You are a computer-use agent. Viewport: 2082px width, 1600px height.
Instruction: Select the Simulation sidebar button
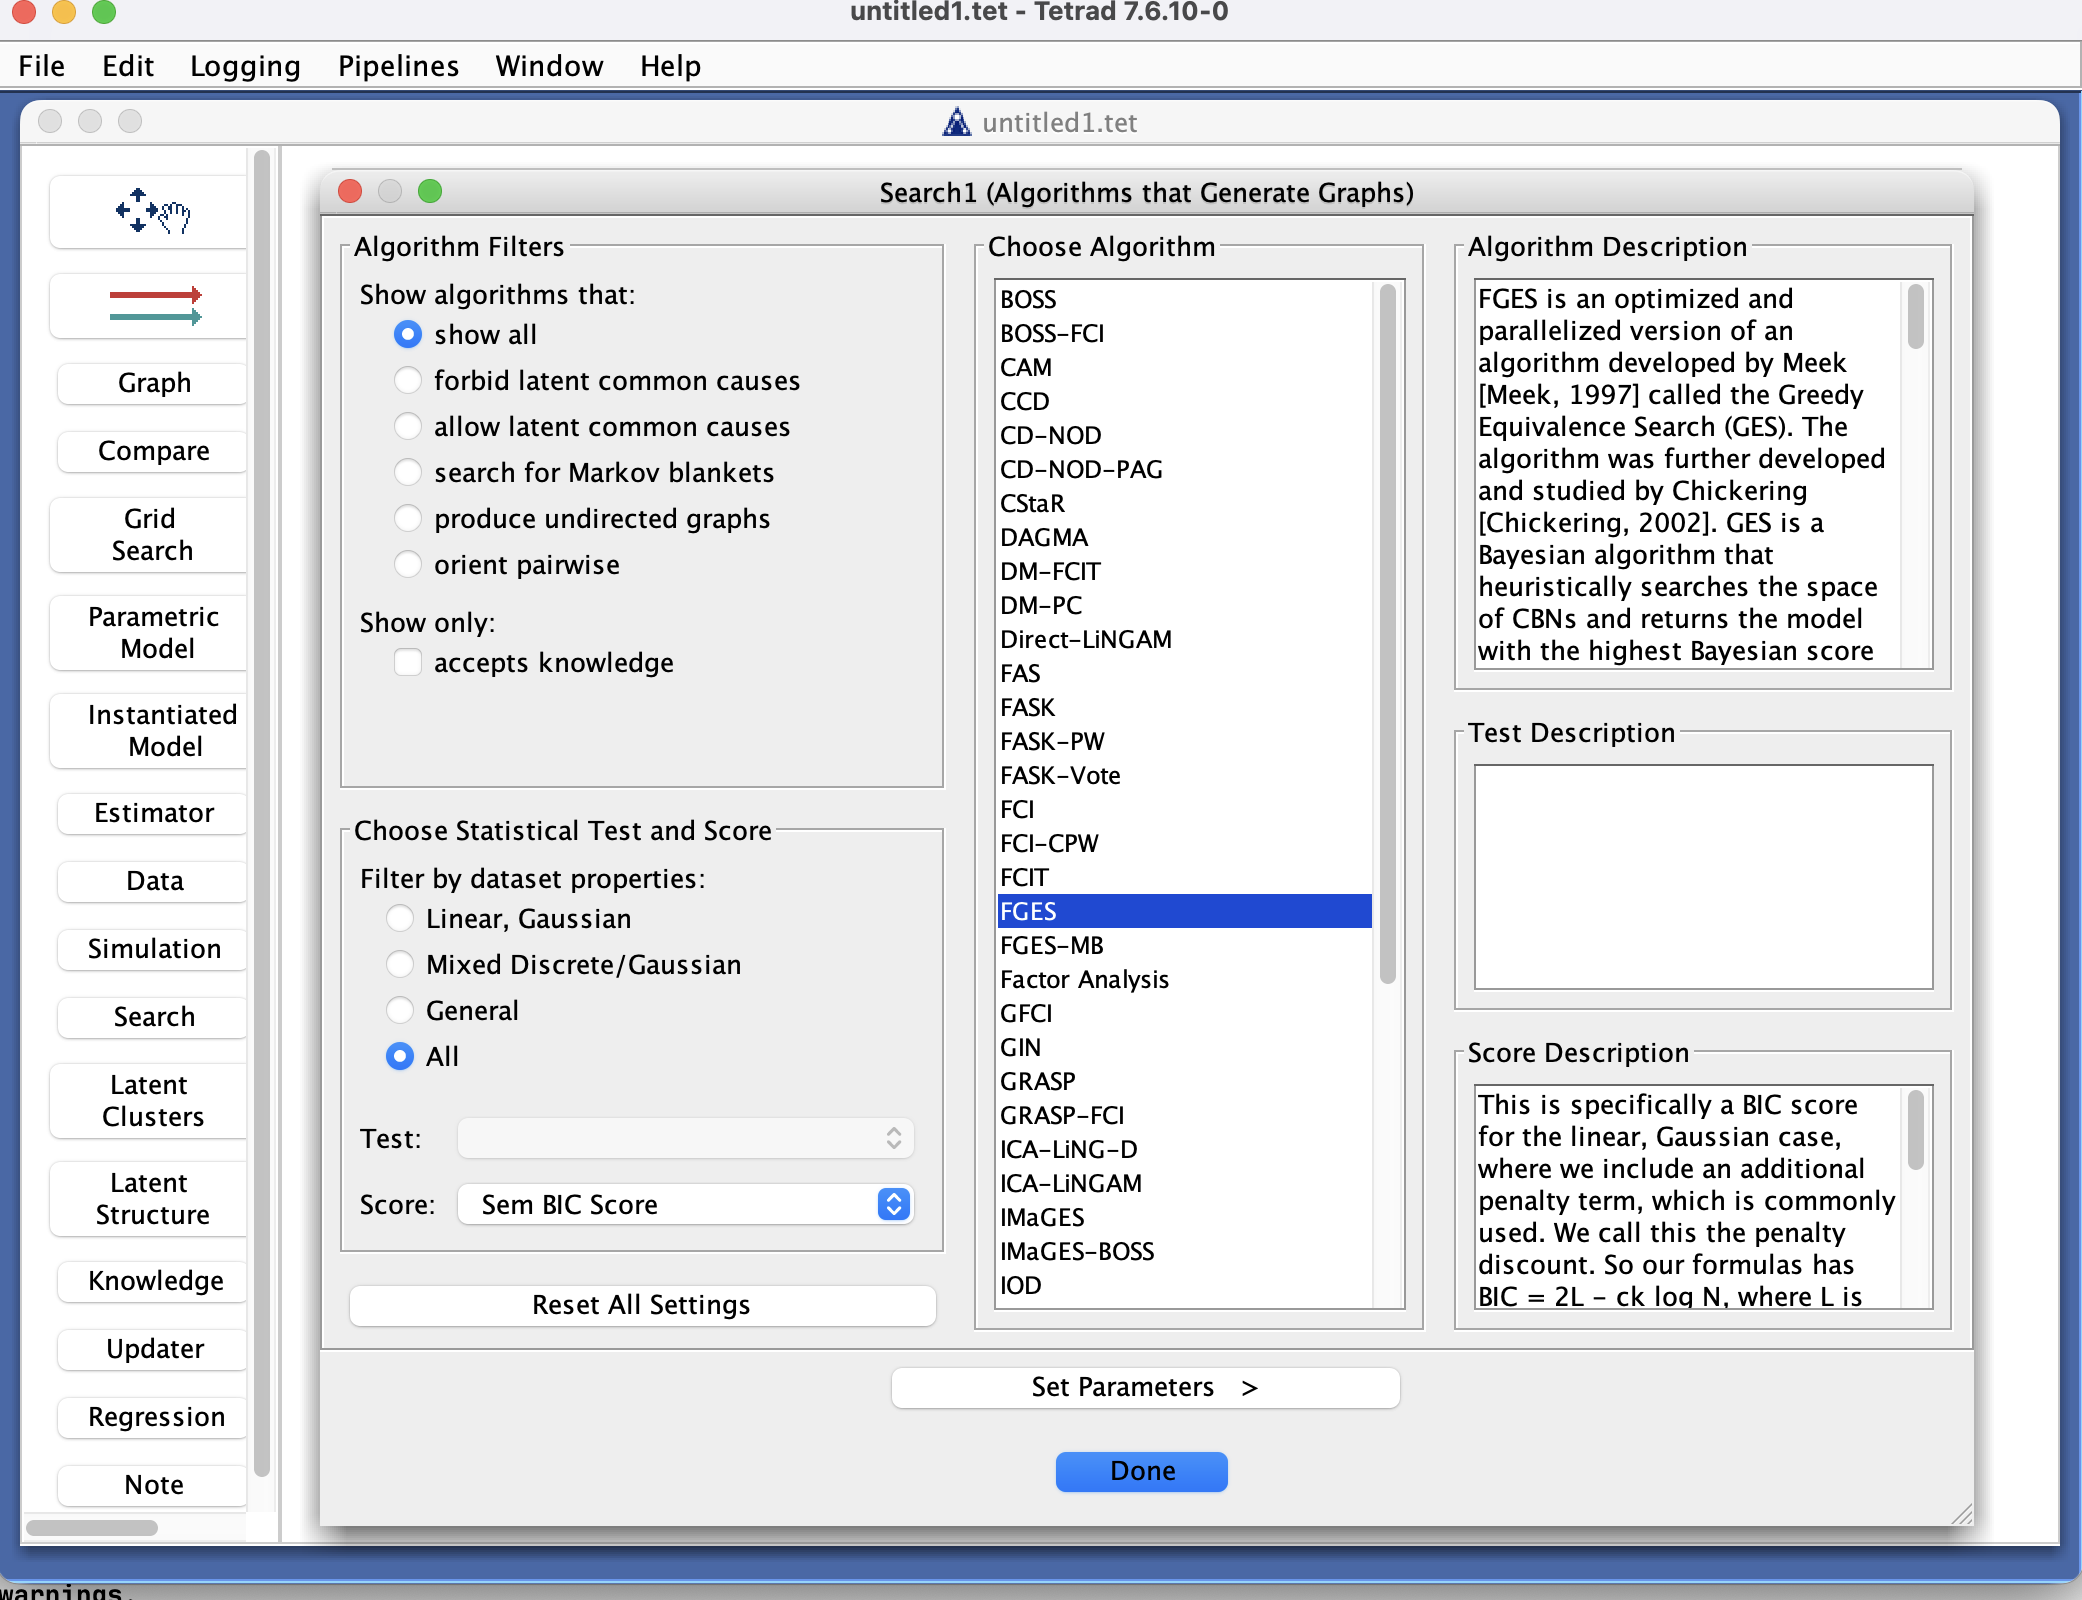click(154, 949)
